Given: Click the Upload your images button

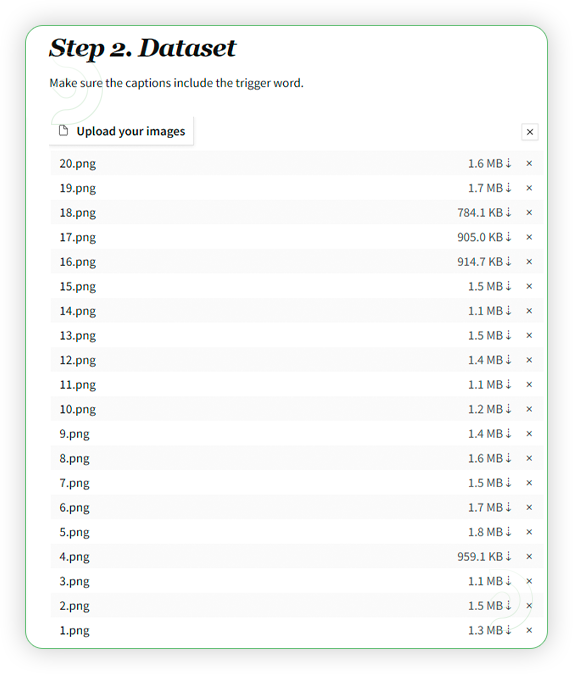Looking at the screenshot, I should click(x=121, y=131).
